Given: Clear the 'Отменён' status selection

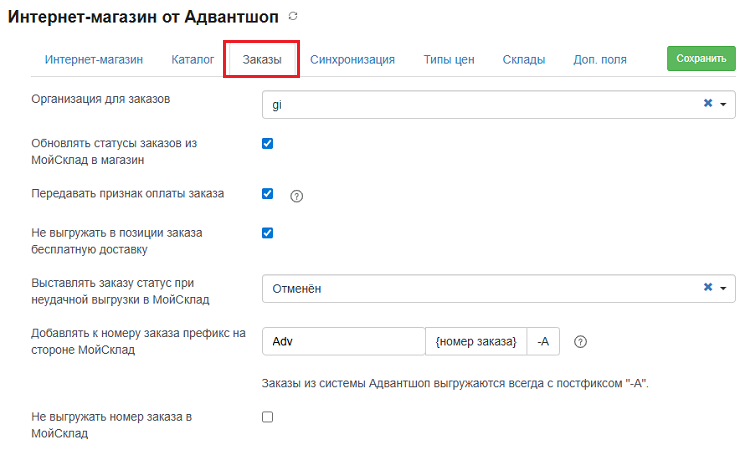Looking at the screenshot, I should (x=708, y=287).
